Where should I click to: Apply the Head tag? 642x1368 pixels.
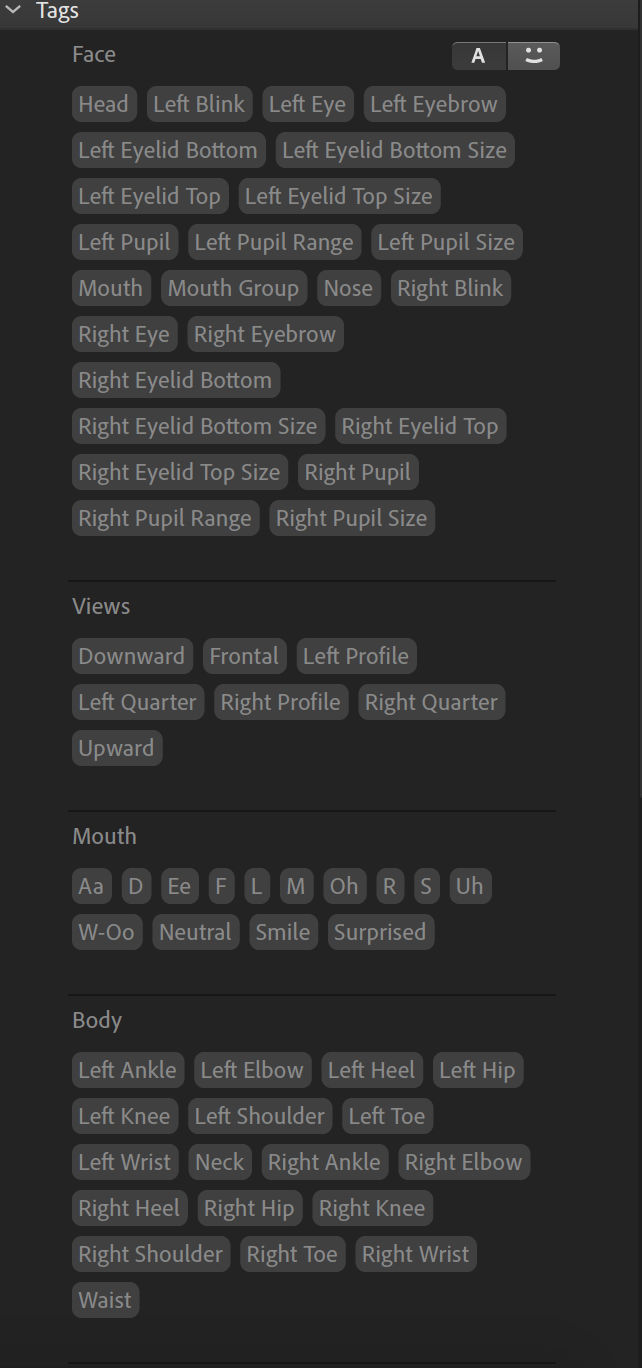[x=103, y=104]
